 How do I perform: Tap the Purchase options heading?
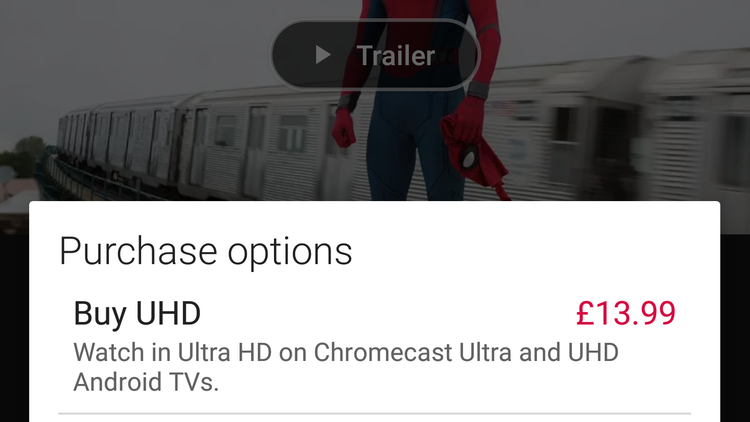(206, 251)
